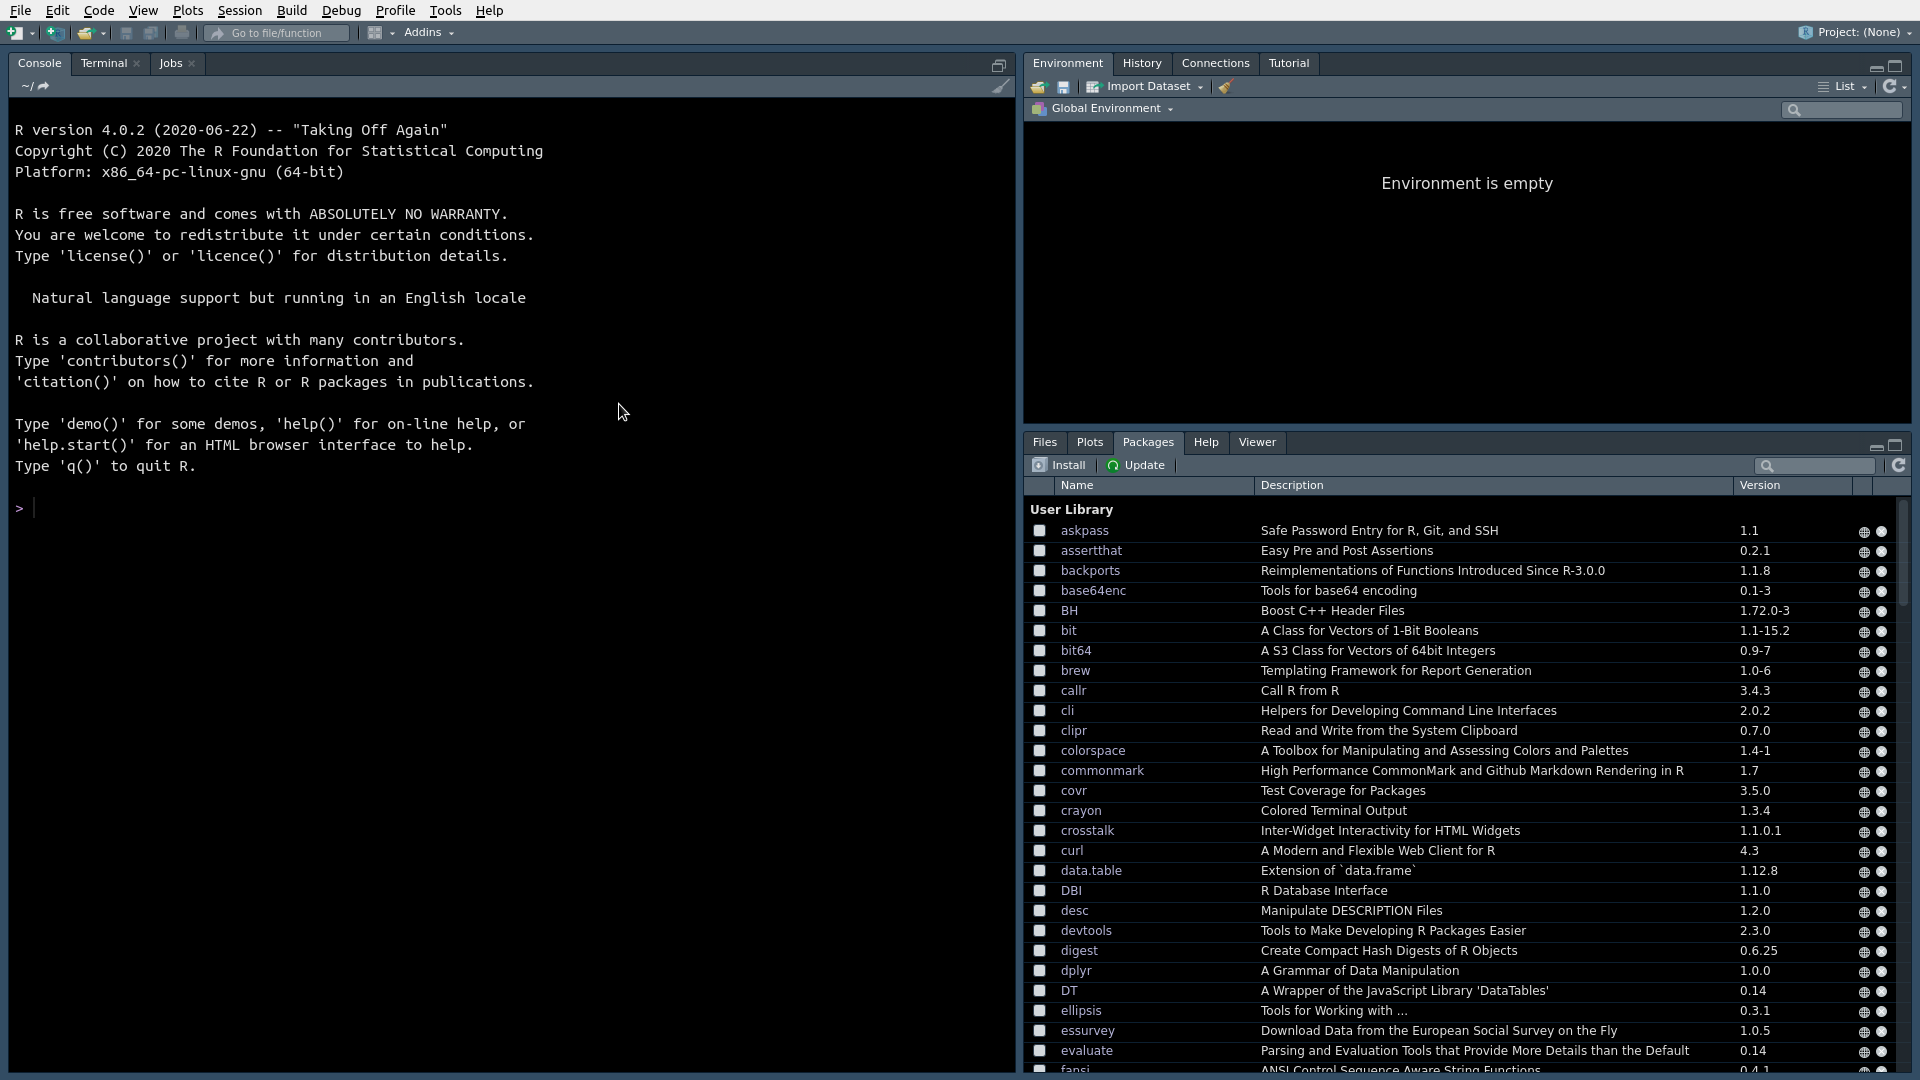The height and width of the screenshot is (1080, 1920).
Task: Open the Session menu
Action: pyautogui.click(x=239, y=10)
